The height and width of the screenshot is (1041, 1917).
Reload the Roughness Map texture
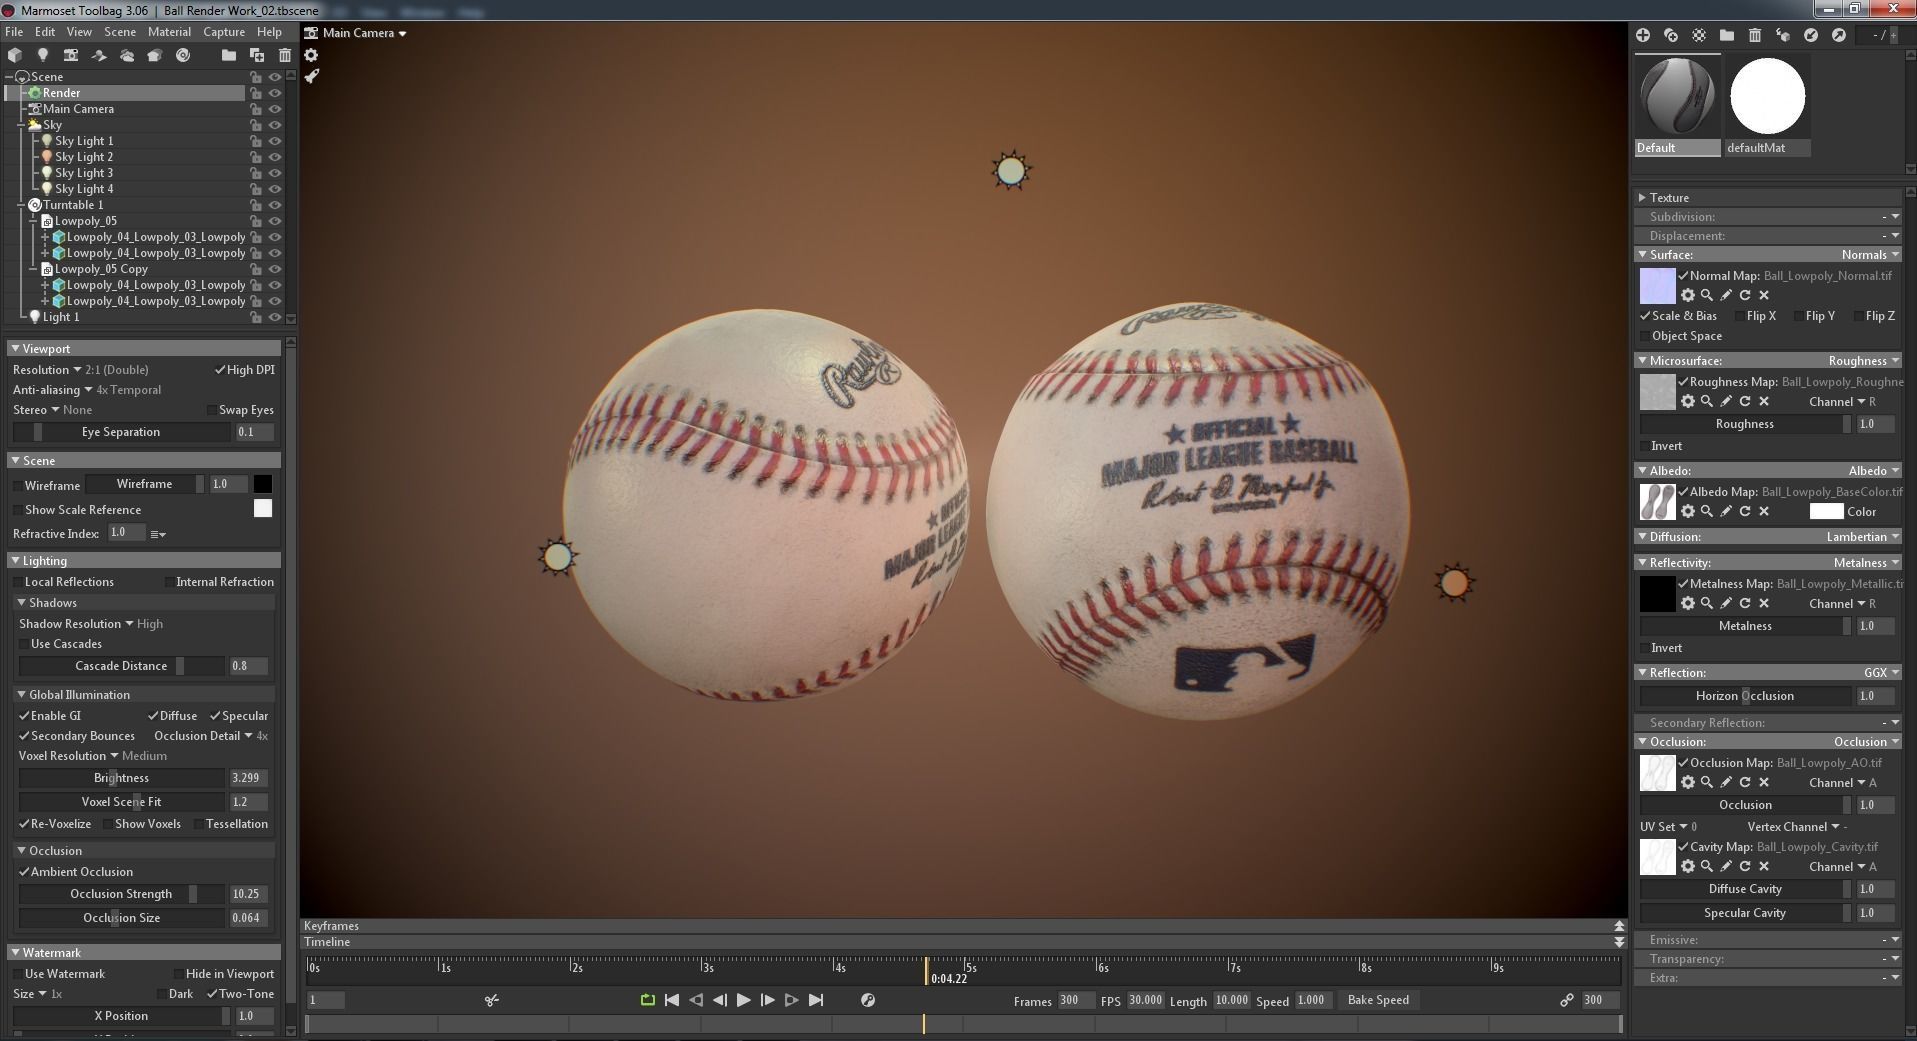1745,401
